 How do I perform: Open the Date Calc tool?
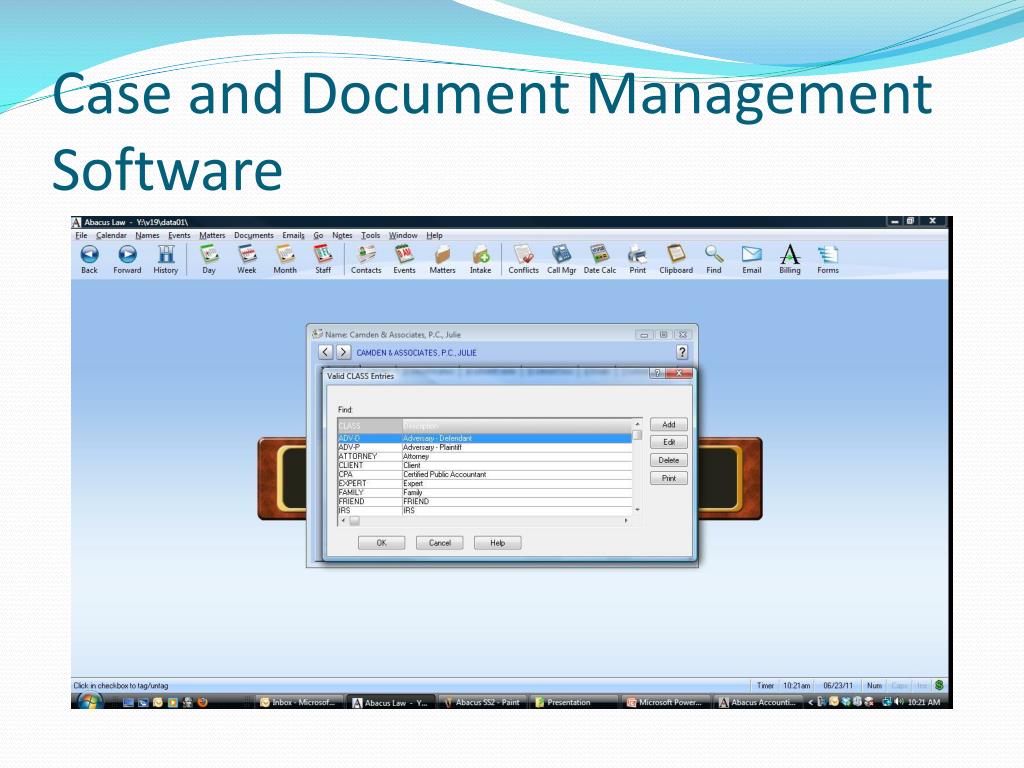600,259
